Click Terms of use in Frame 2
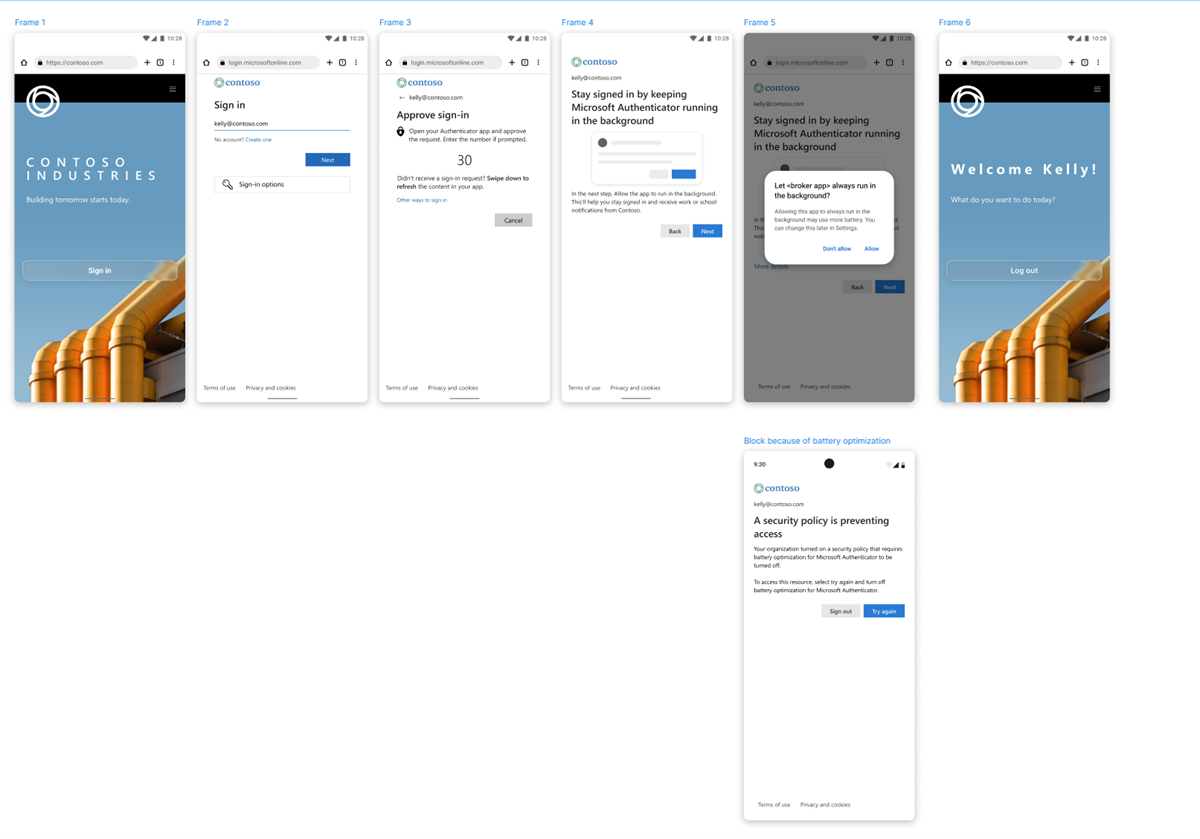The width and height of the screenshot is (1200, 839). click(x=220, y=388)
